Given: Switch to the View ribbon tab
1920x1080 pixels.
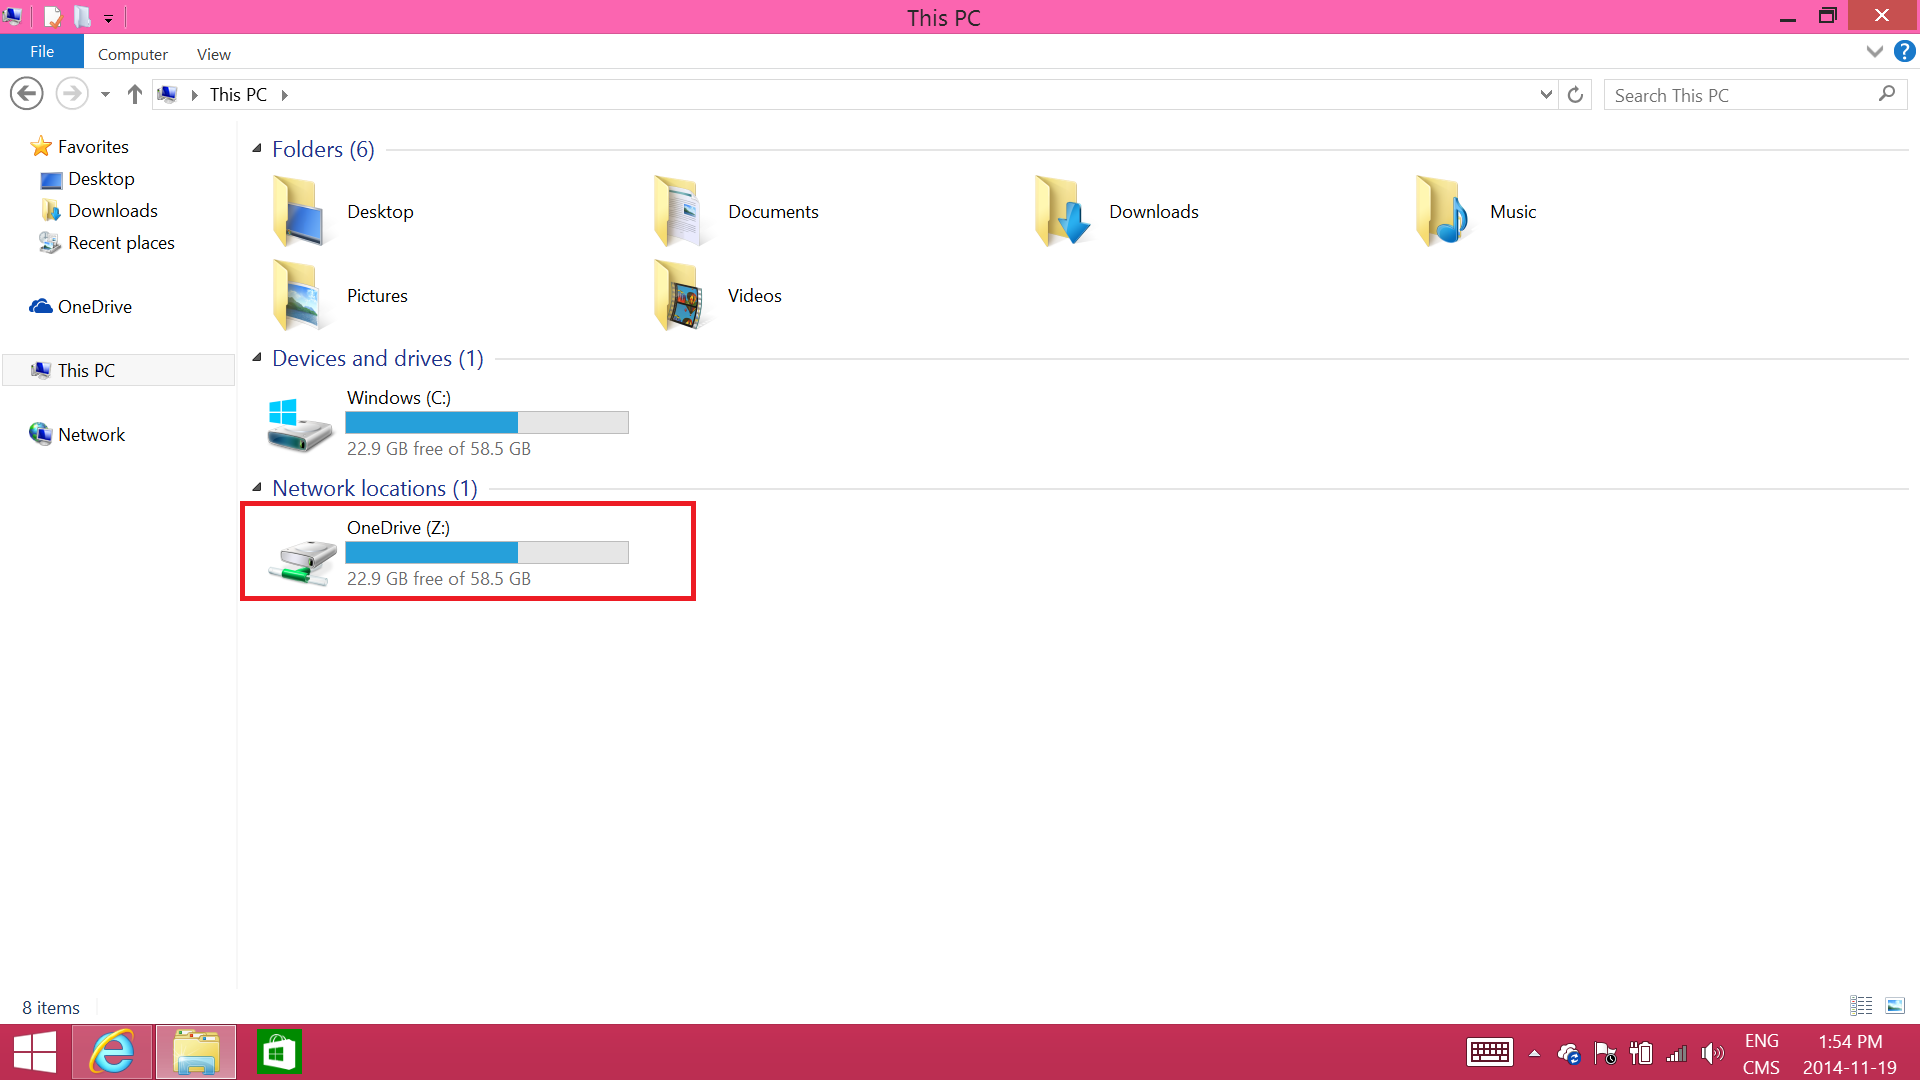Looking at the screenshot, I should (x=213, y=54).
